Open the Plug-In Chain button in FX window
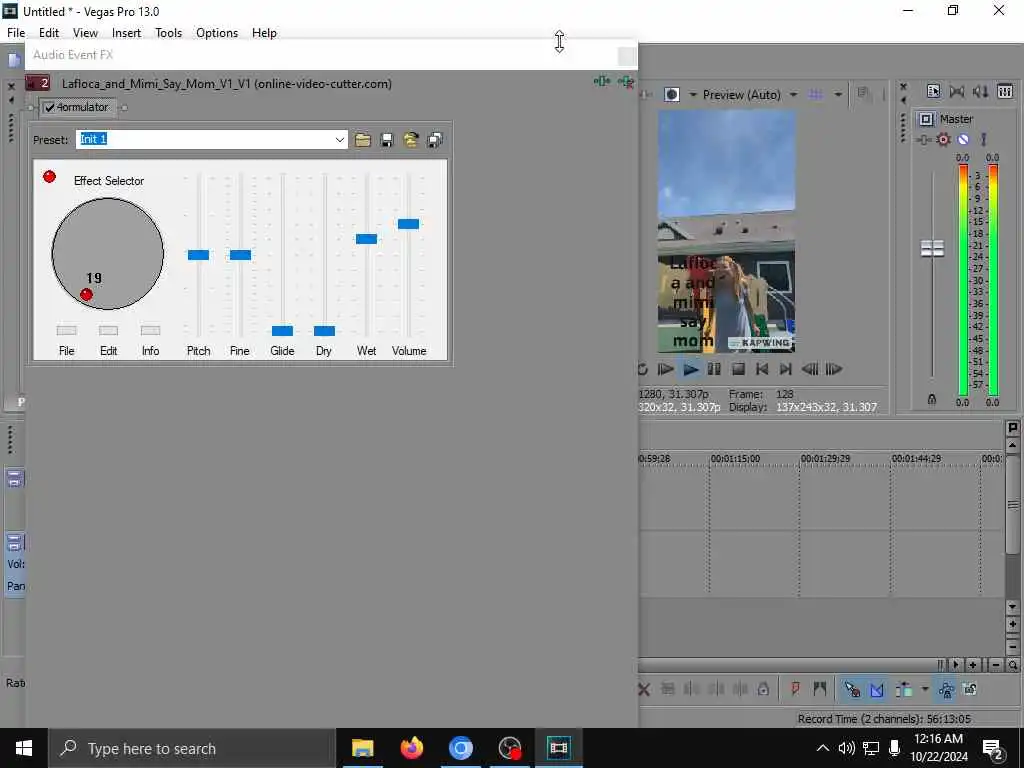The image size is (1024, 768). click(601, 82)
